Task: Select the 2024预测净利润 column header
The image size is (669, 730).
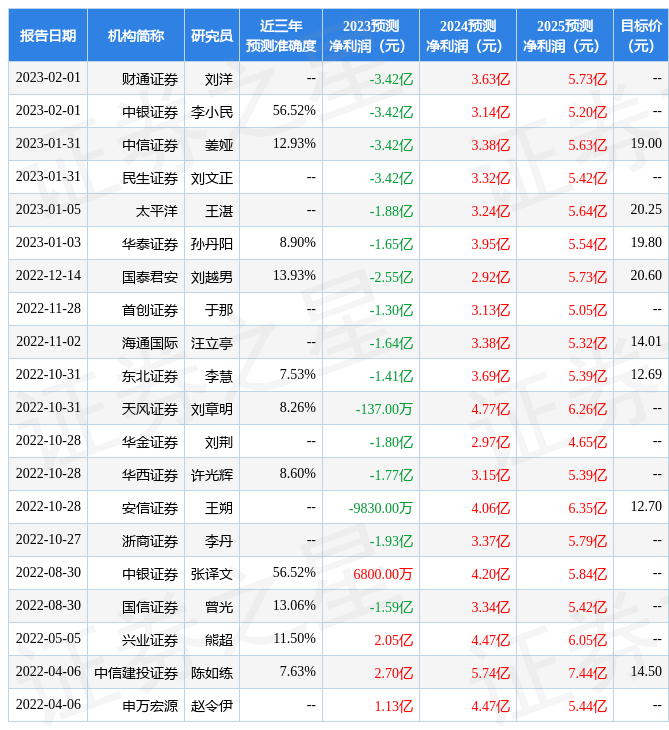Action: 467,36
